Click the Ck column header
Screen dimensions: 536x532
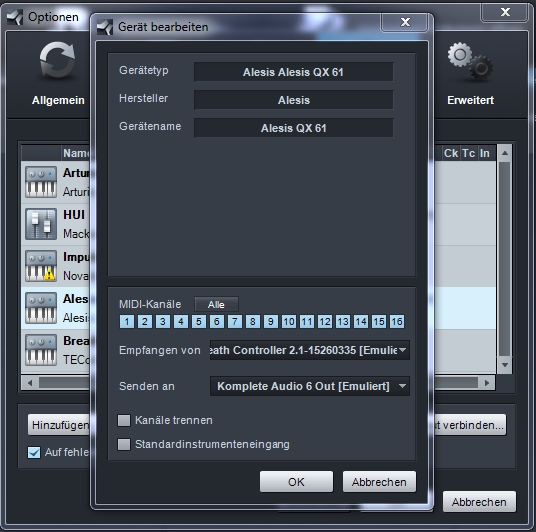(x=451, y=153)
